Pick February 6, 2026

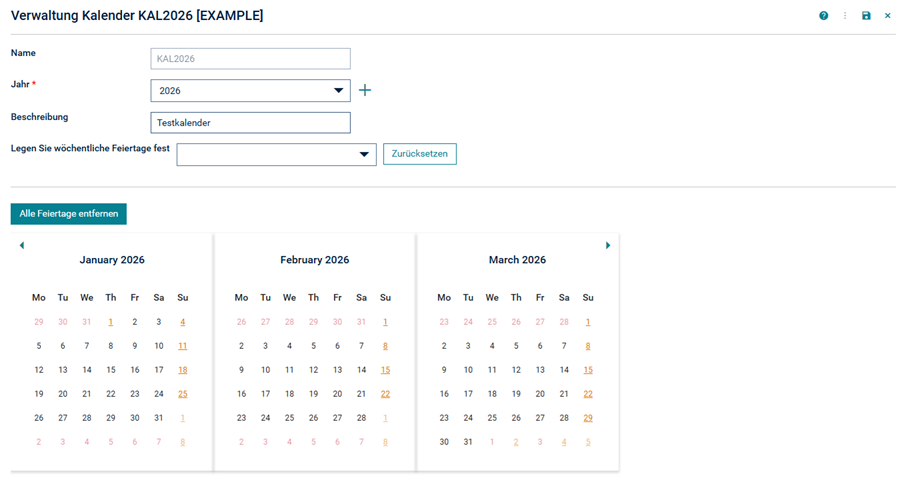(338, 346)
